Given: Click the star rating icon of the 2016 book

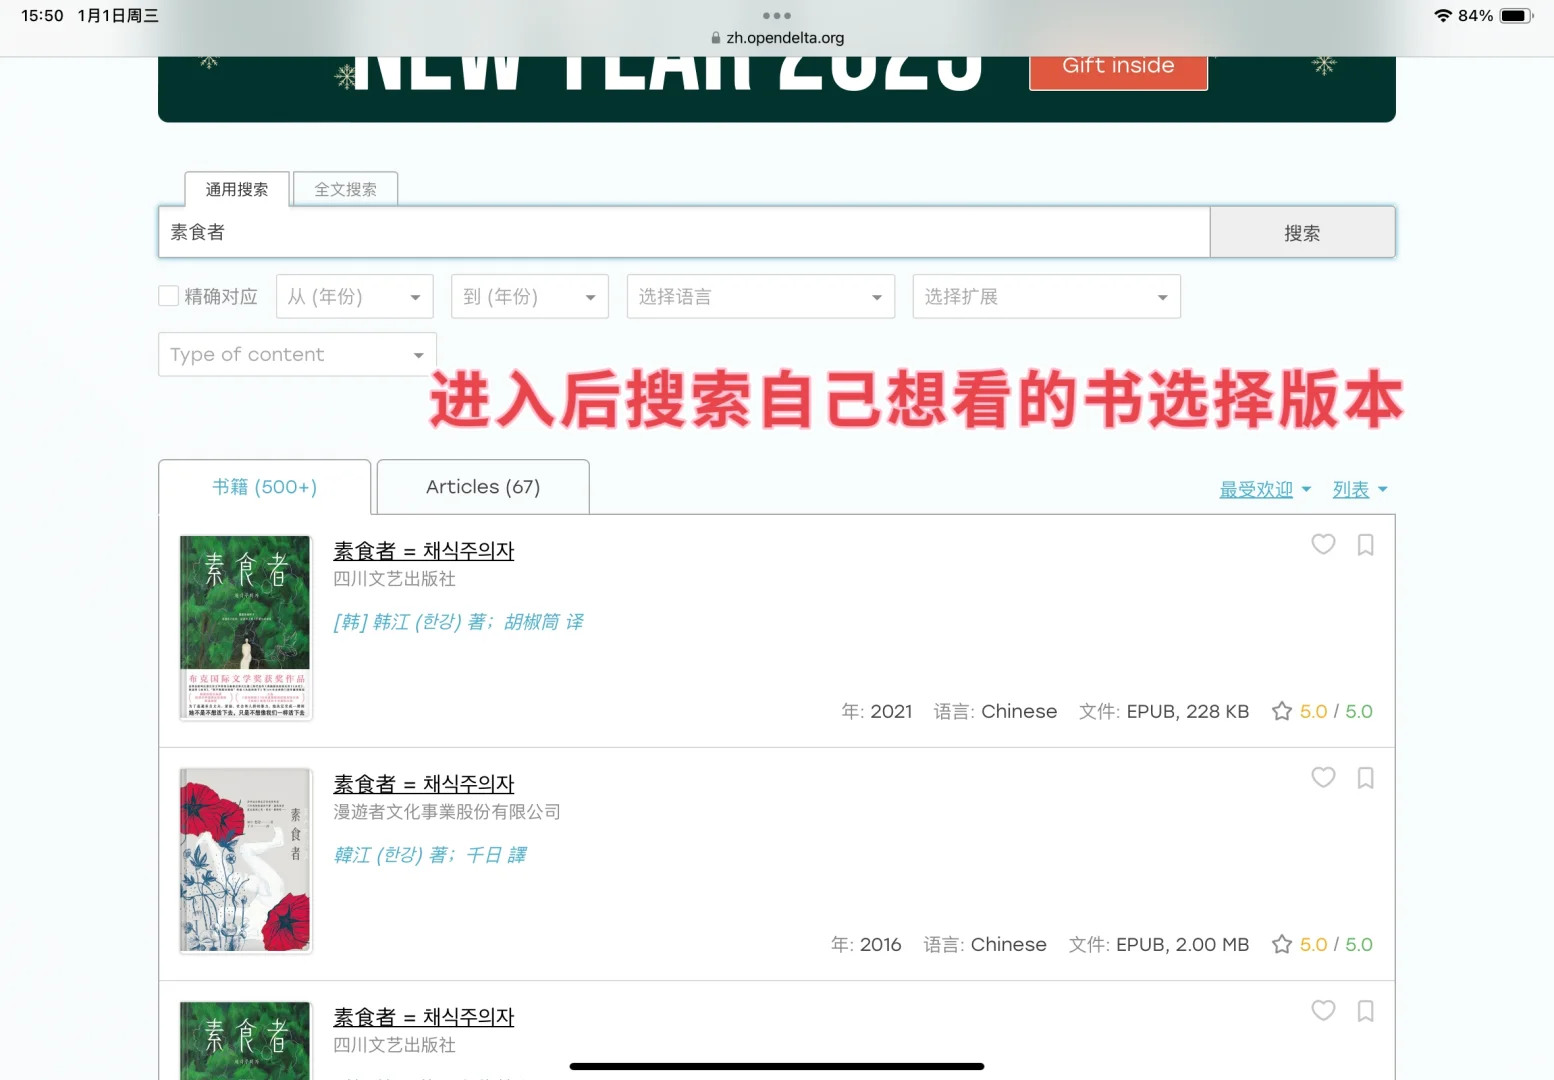Looking at the screenshot, I should pos(1282,944).
